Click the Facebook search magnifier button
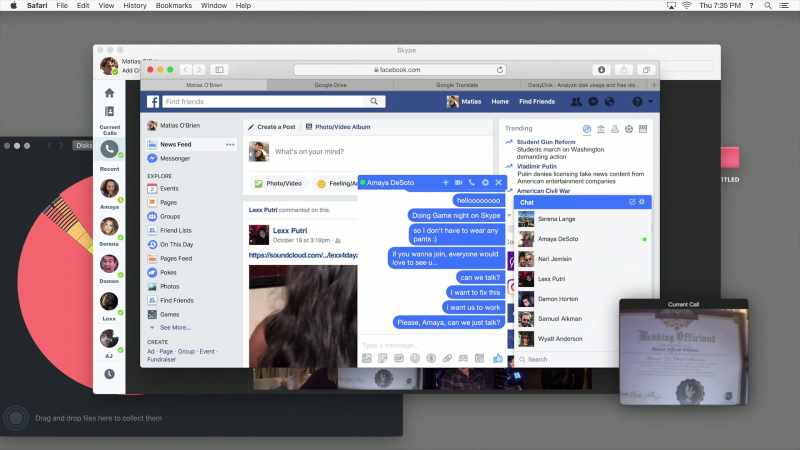 click(374, 102)
